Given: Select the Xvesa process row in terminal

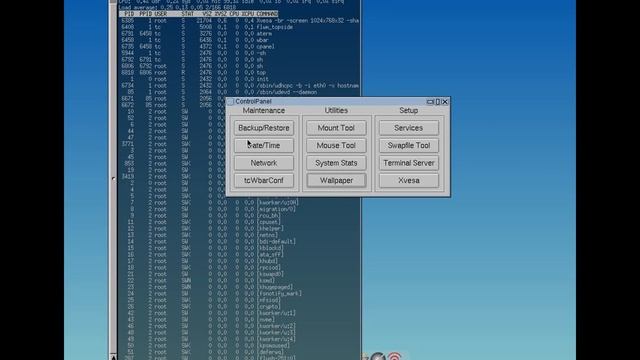Looking at the screenshot, I should (239, 20).
